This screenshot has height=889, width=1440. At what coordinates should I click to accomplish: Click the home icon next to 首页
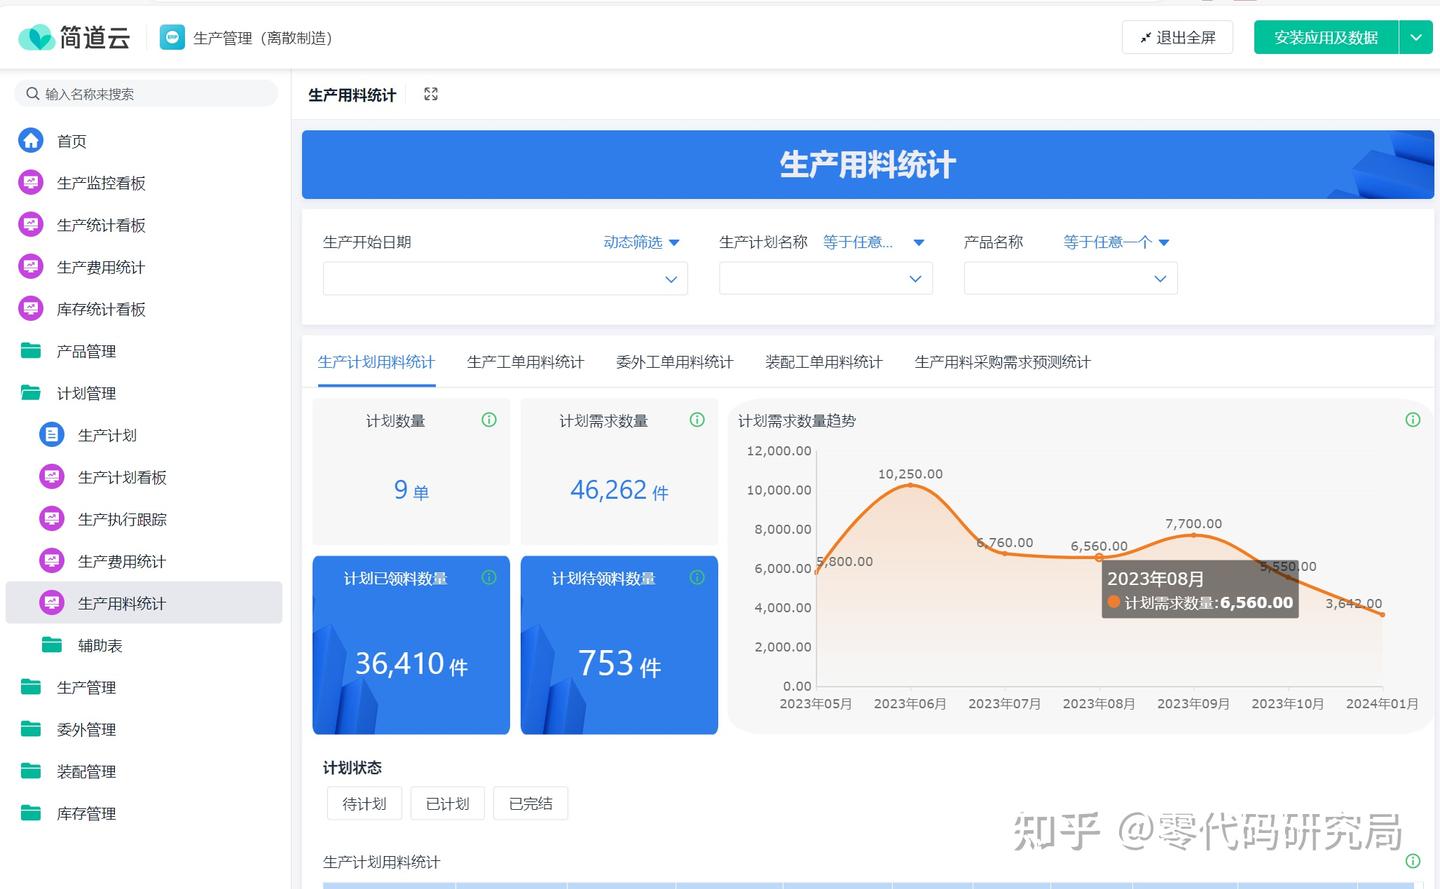coord(31,141)
